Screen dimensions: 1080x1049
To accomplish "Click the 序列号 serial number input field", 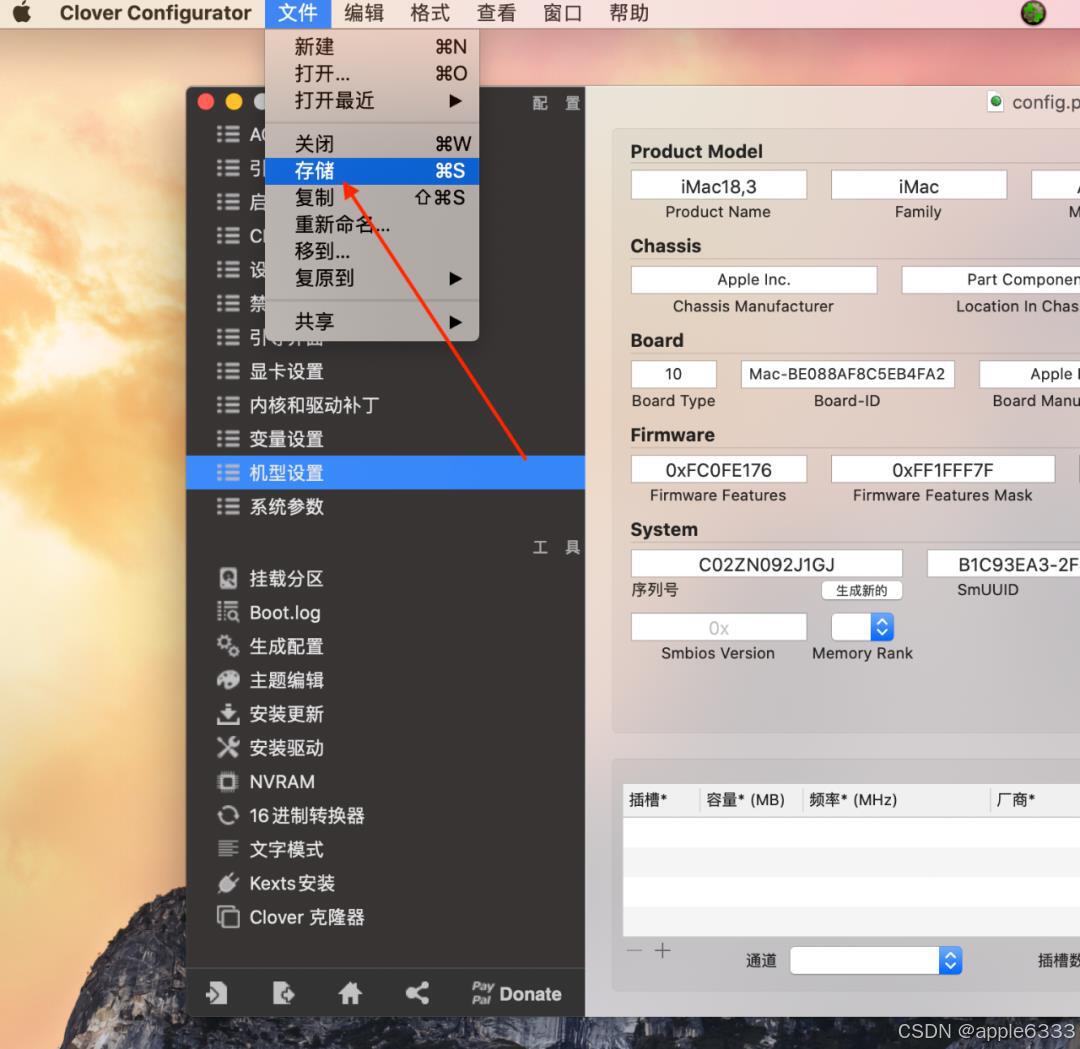I will [766, 564].
